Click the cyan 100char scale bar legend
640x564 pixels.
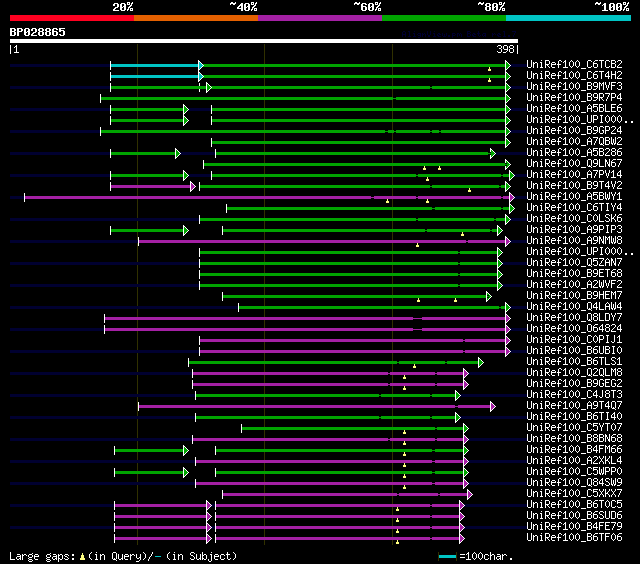pyautogui.click(x=447, y=556)
